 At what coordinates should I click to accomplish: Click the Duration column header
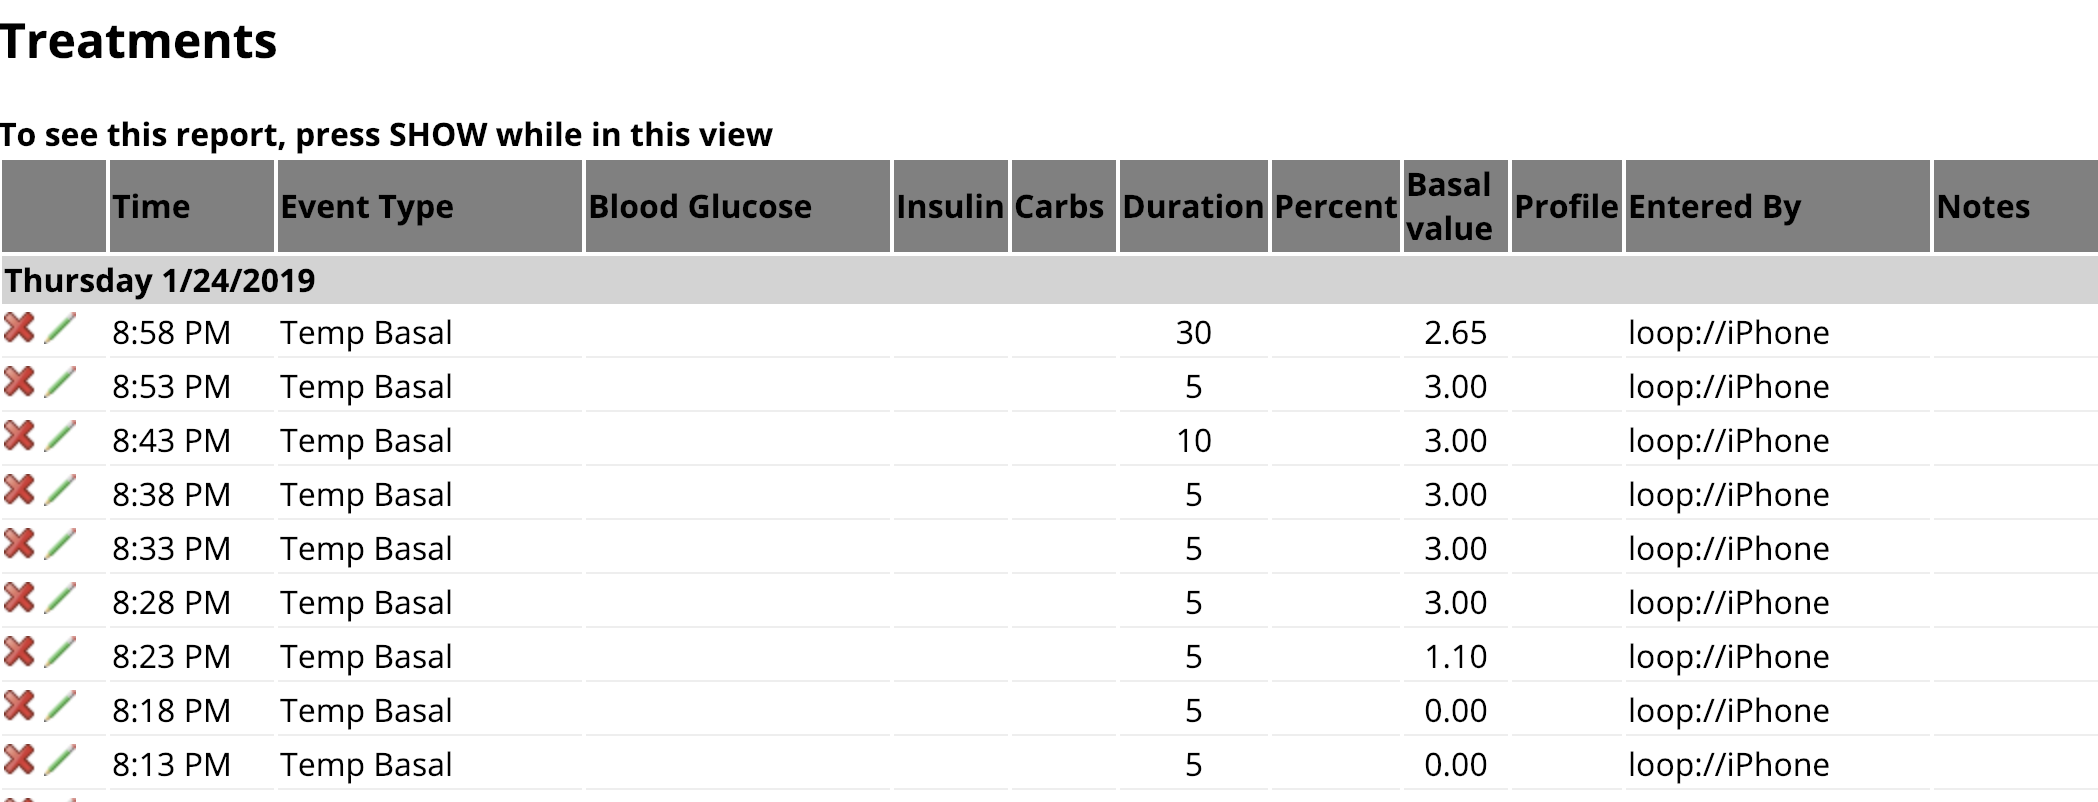click(1193, 206)
